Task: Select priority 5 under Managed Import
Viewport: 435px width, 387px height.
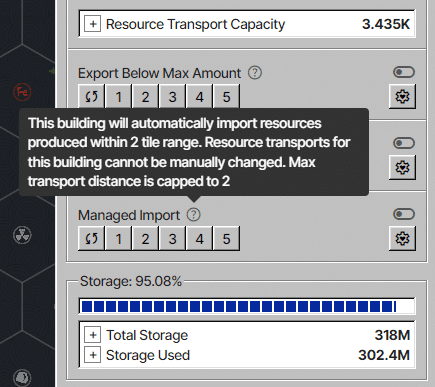Action: [226, 239]
